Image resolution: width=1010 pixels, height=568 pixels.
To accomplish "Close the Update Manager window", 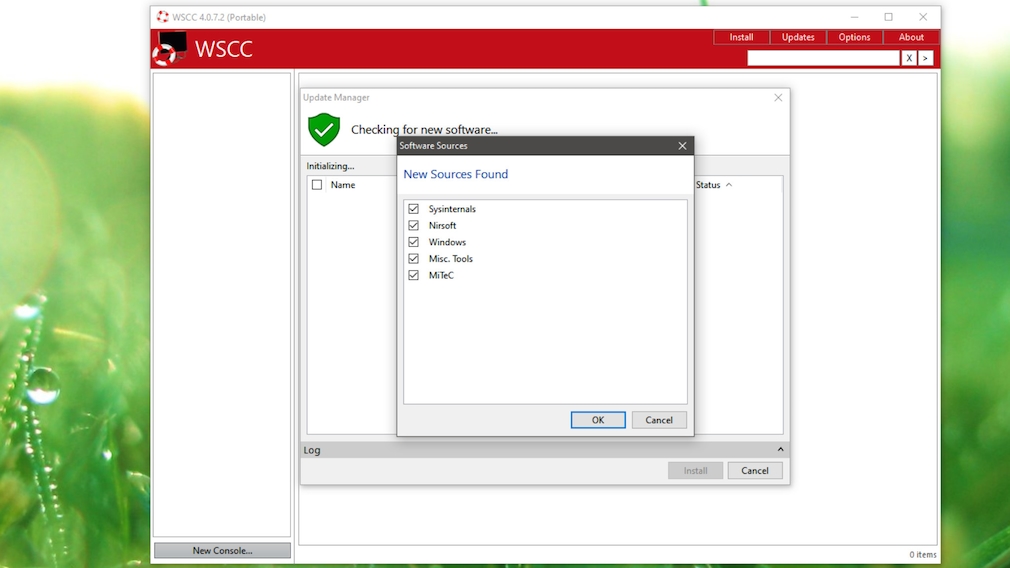I will [778, 98].
